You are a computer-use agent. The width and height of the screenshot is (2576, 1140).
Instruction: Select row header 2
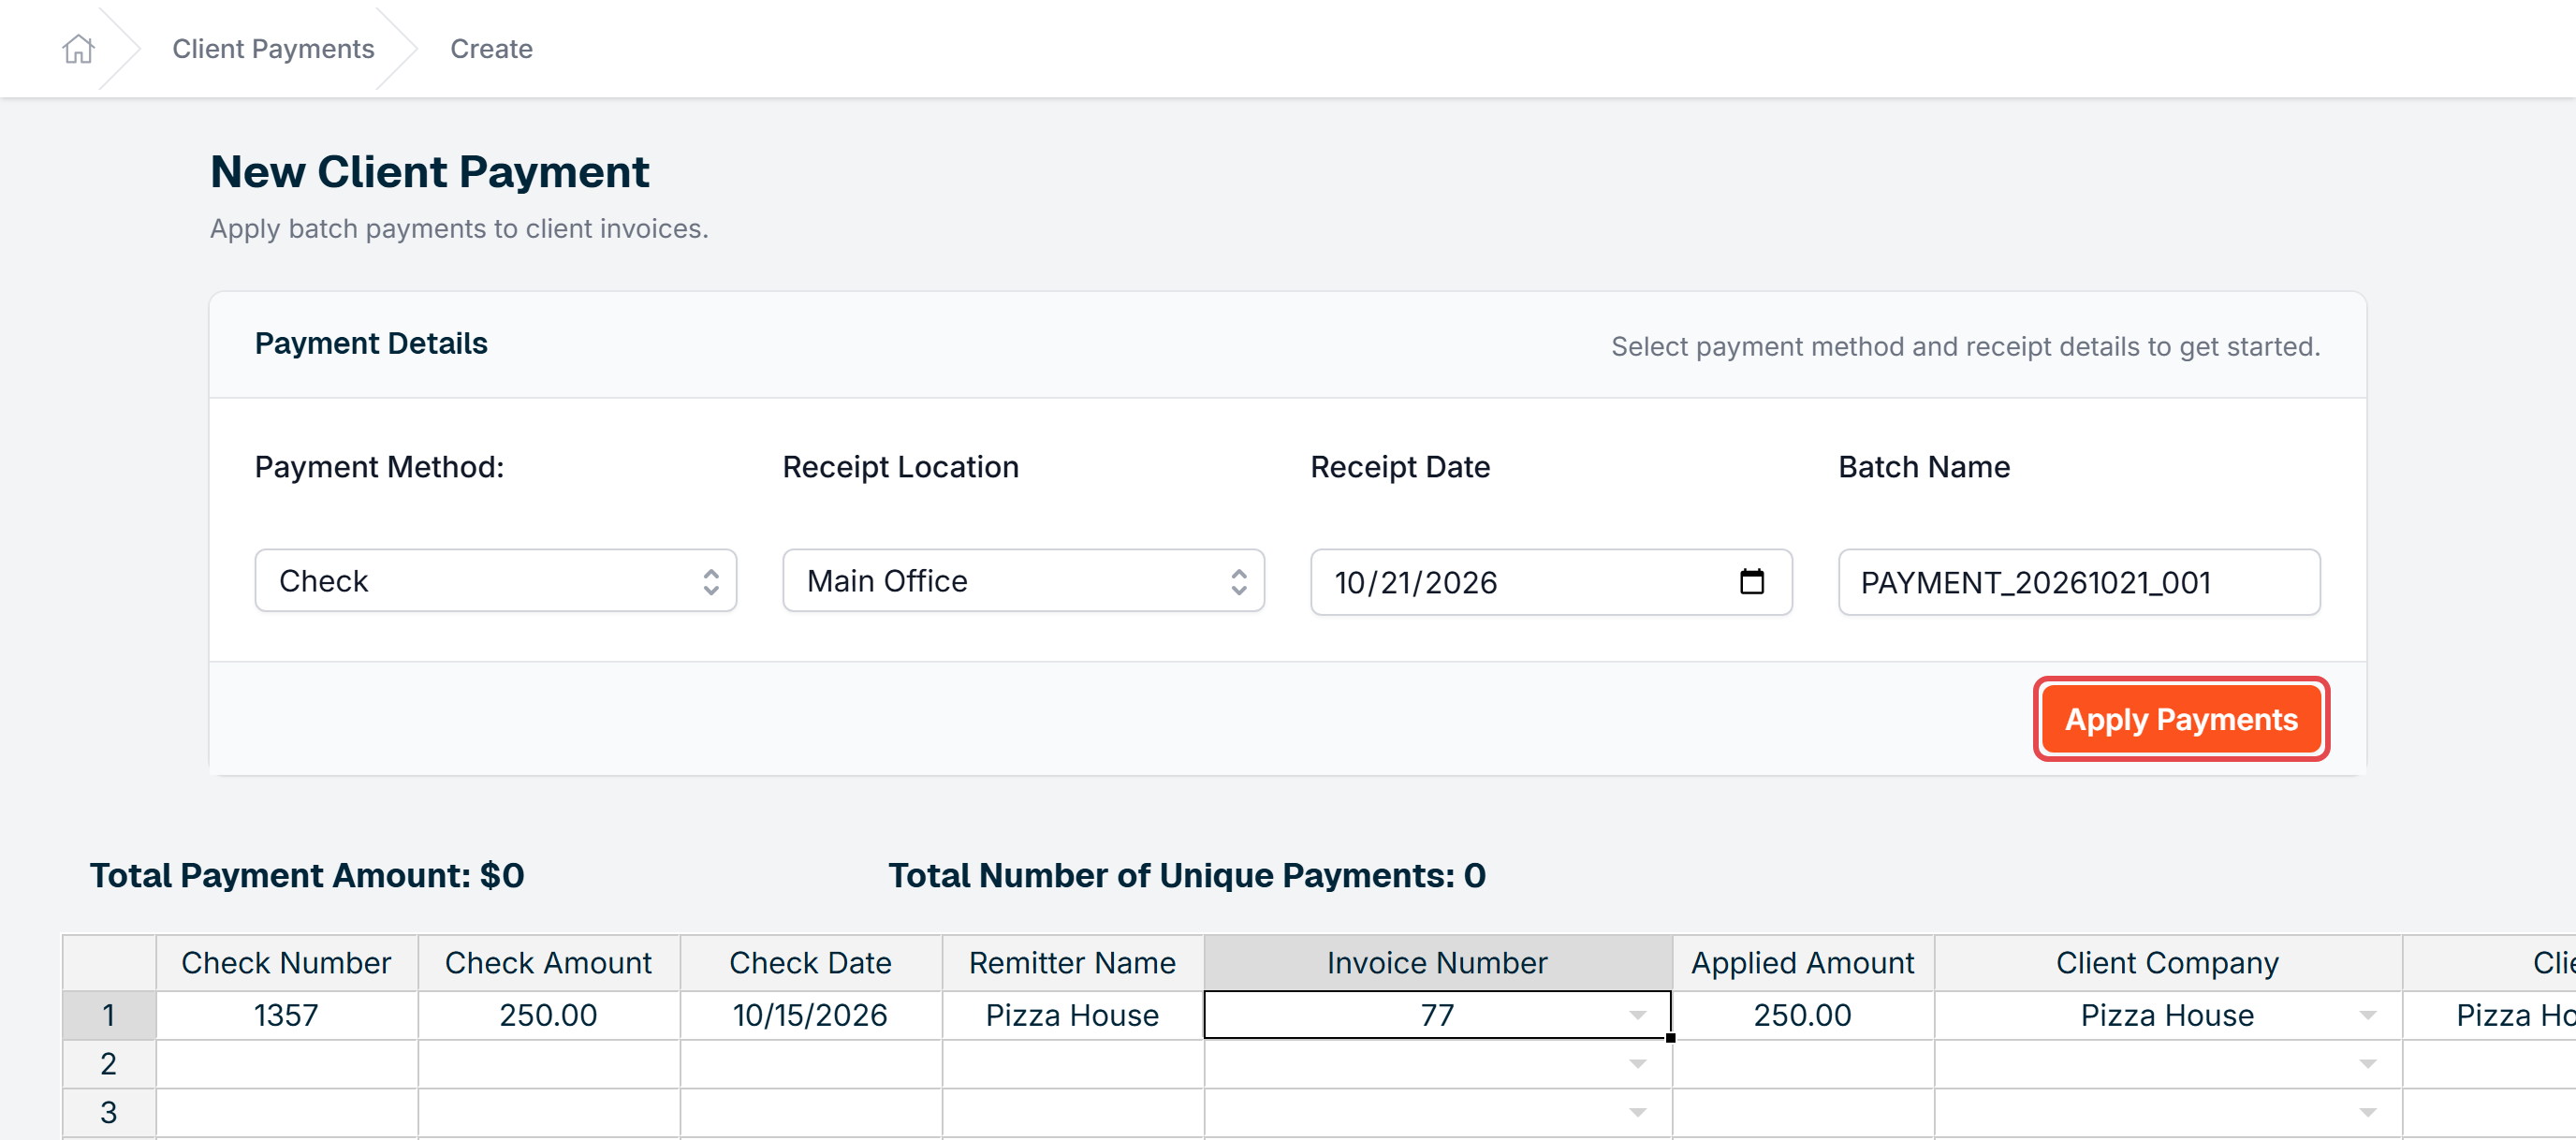tap(109, 1064)
